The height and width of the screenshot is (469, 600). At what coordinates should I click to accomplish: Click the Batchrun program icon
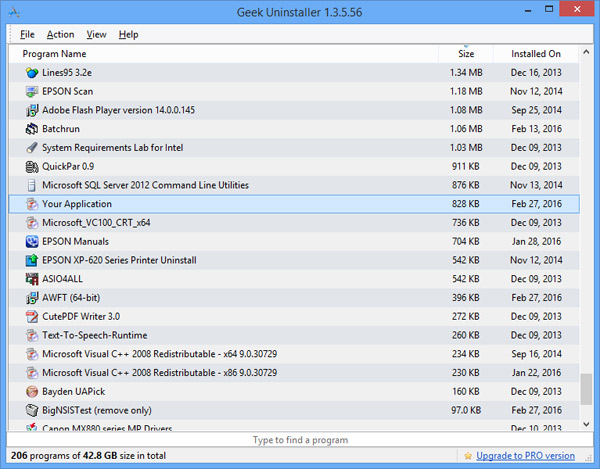[31, 129]
